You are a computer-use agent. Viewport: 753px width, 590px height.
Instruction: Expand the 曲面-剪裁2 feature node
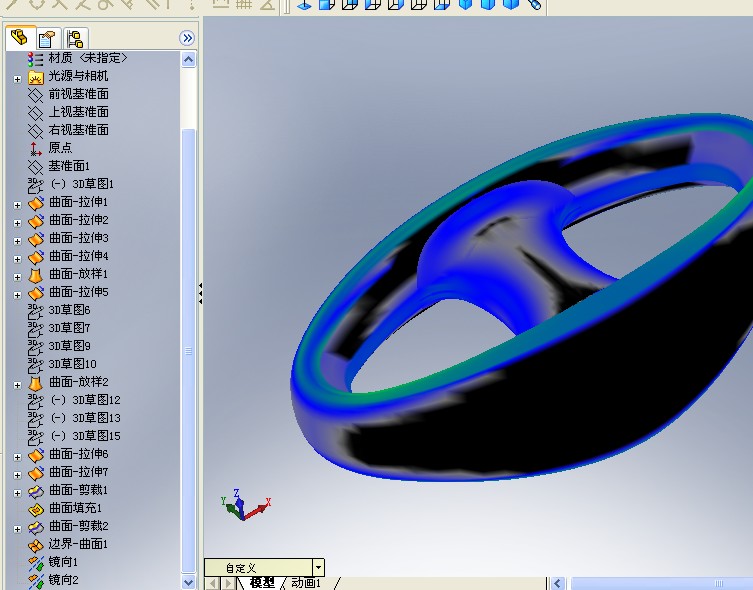tap(17, 530)
